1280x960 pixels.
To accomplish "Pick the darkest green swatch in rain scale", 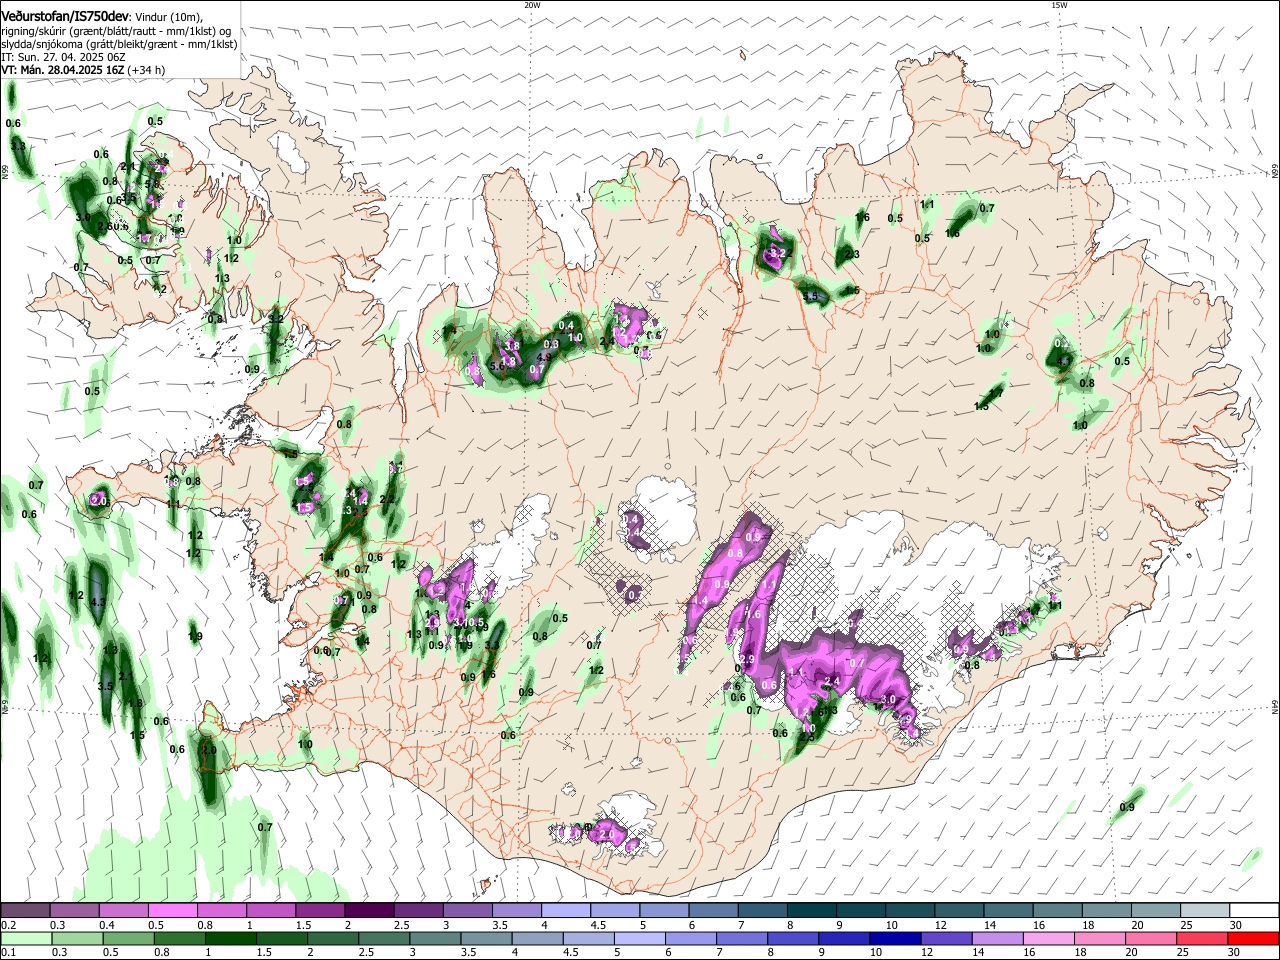I will 231,938.
